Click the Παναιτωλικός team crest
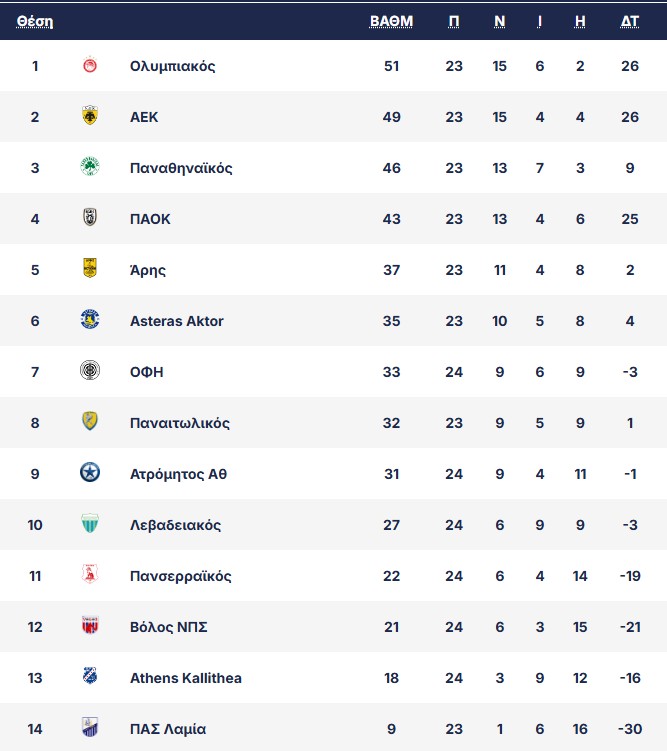The height and width of the screenshot is (751, 667). 90,422
